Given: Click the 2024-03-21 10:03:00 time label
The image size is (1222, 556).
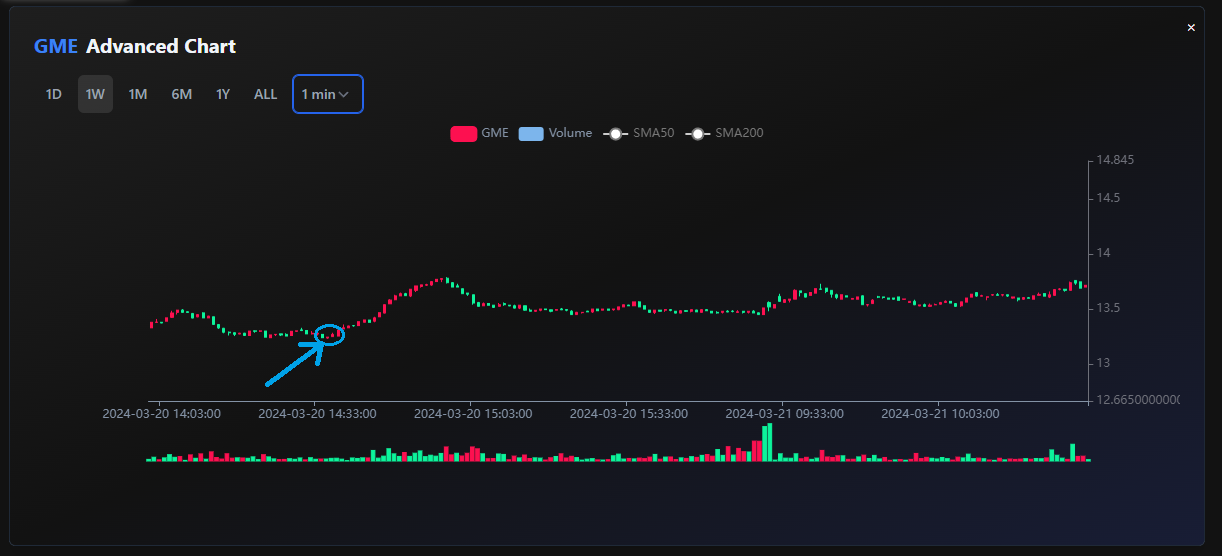Looking at the screenshot, I should pos(939,413).
